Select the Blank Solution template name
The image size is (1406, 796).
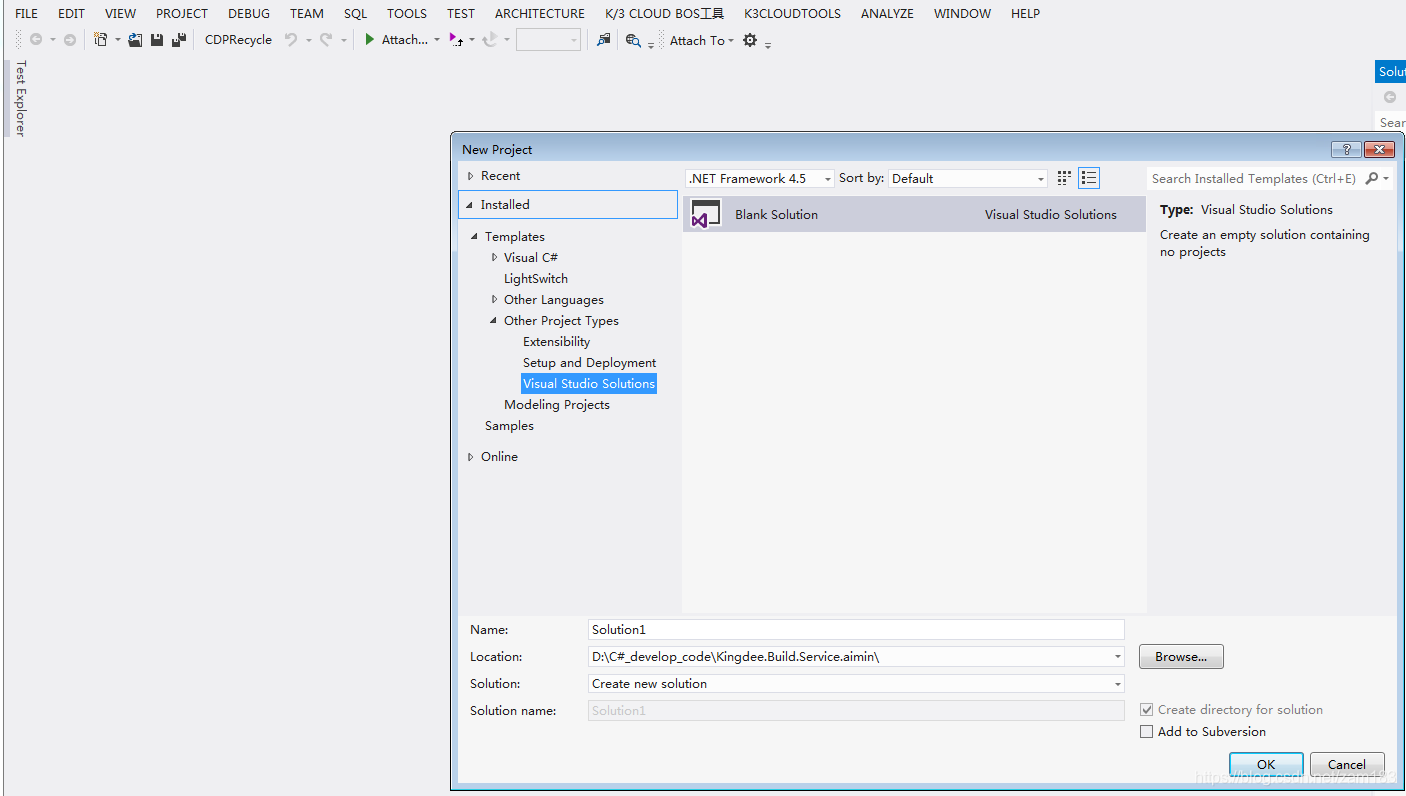click(x=776, y=214)
